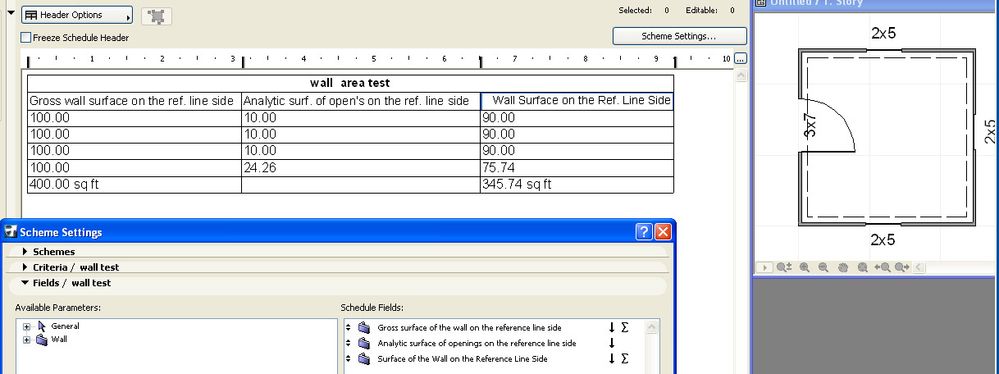The width and height of the screenshot is (999, 374).
Task: Select the 400.00 sq ft total cell
Action: [134, 185]
